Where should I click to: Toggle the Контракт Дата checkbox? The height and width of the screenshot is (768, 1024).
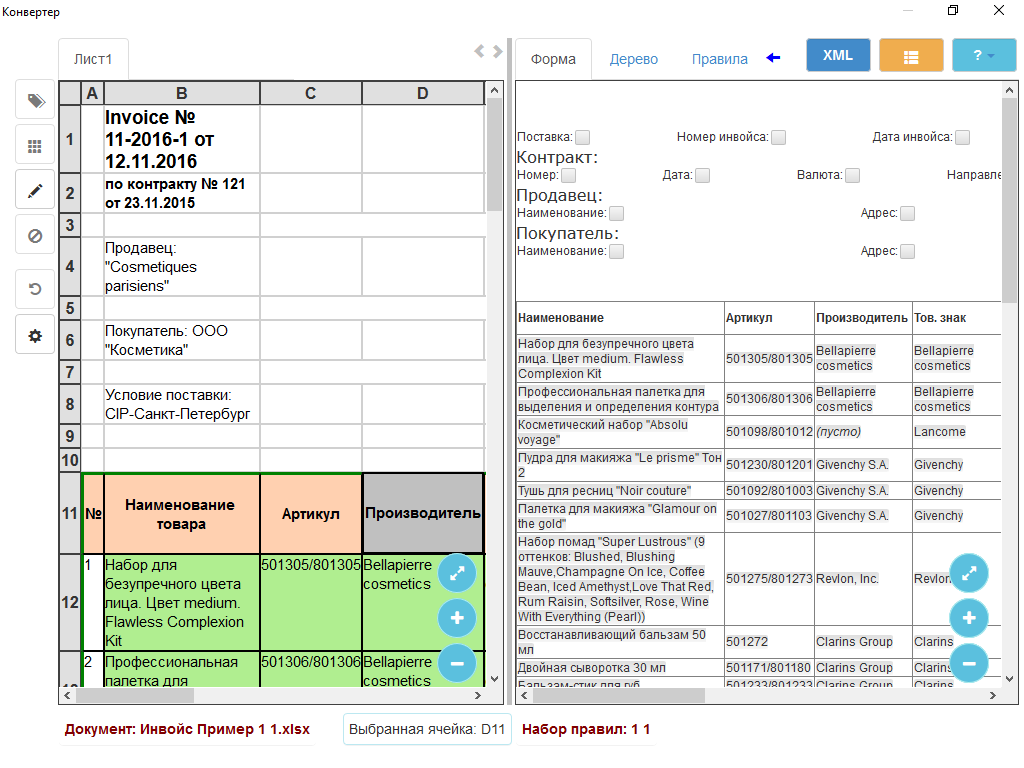coord(703,175)
